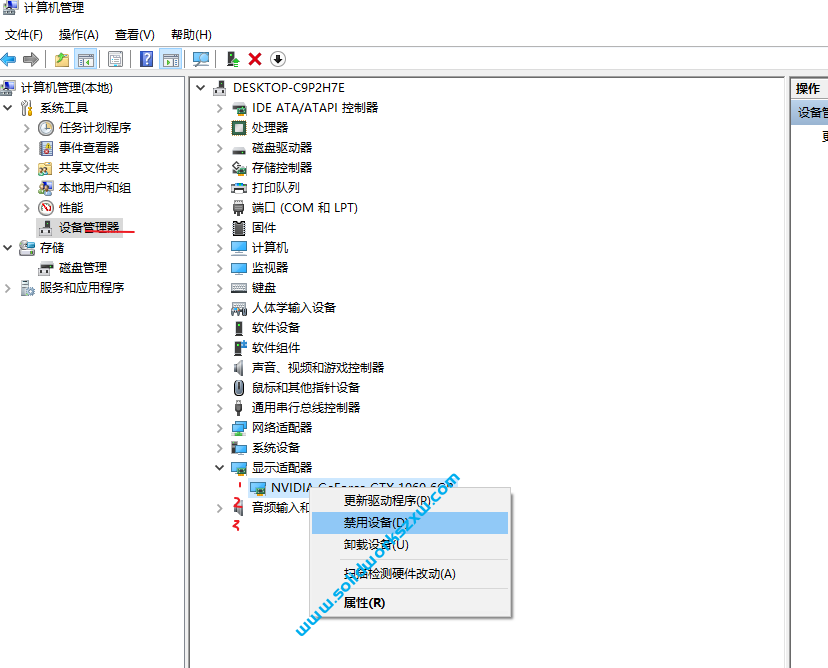
Task: Choose 禁用设备(D) from context menu
Action: tap(376, 523)
